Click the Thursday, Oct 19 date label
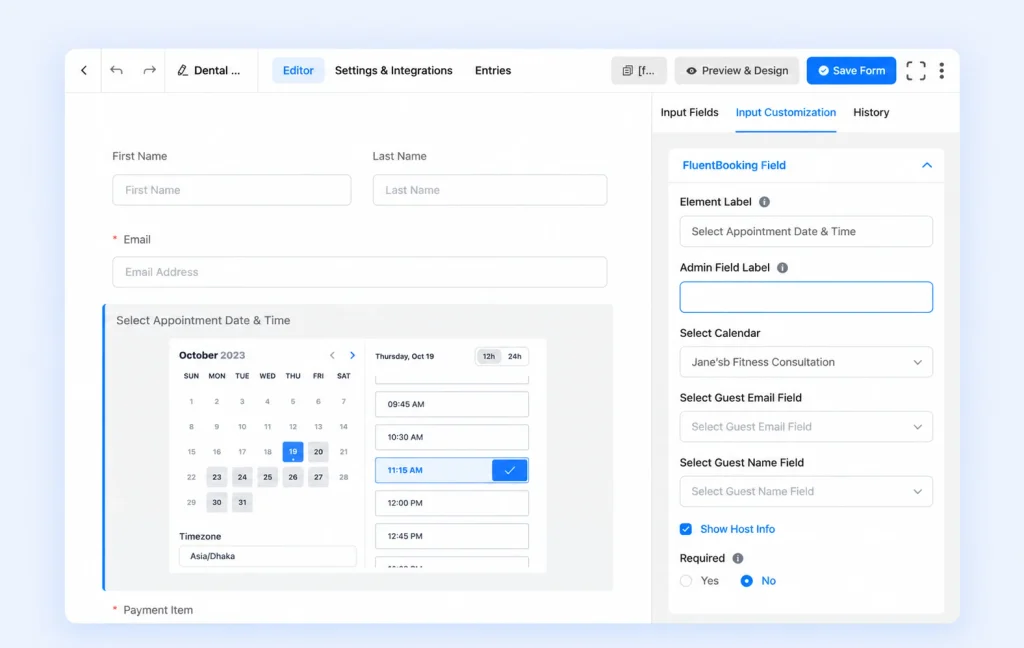Screen dimensions: 1024x648 click(x=404, y=357)
